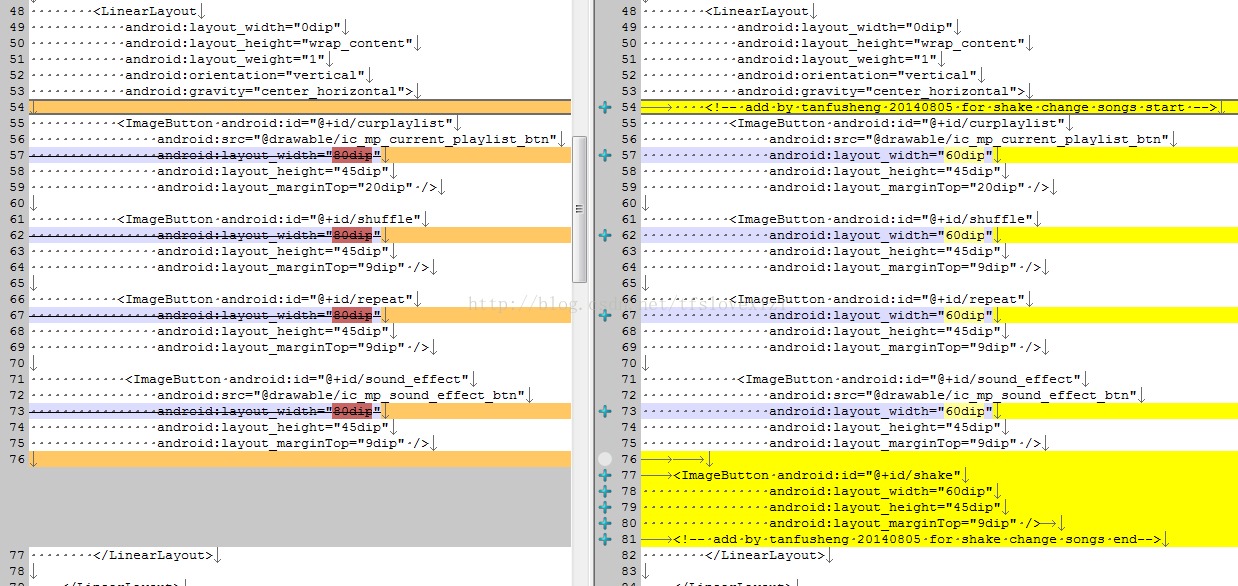Screen dimensions: 1238x586
Task: Click the plus marker beside right line 73
Action: pos(604,411)
